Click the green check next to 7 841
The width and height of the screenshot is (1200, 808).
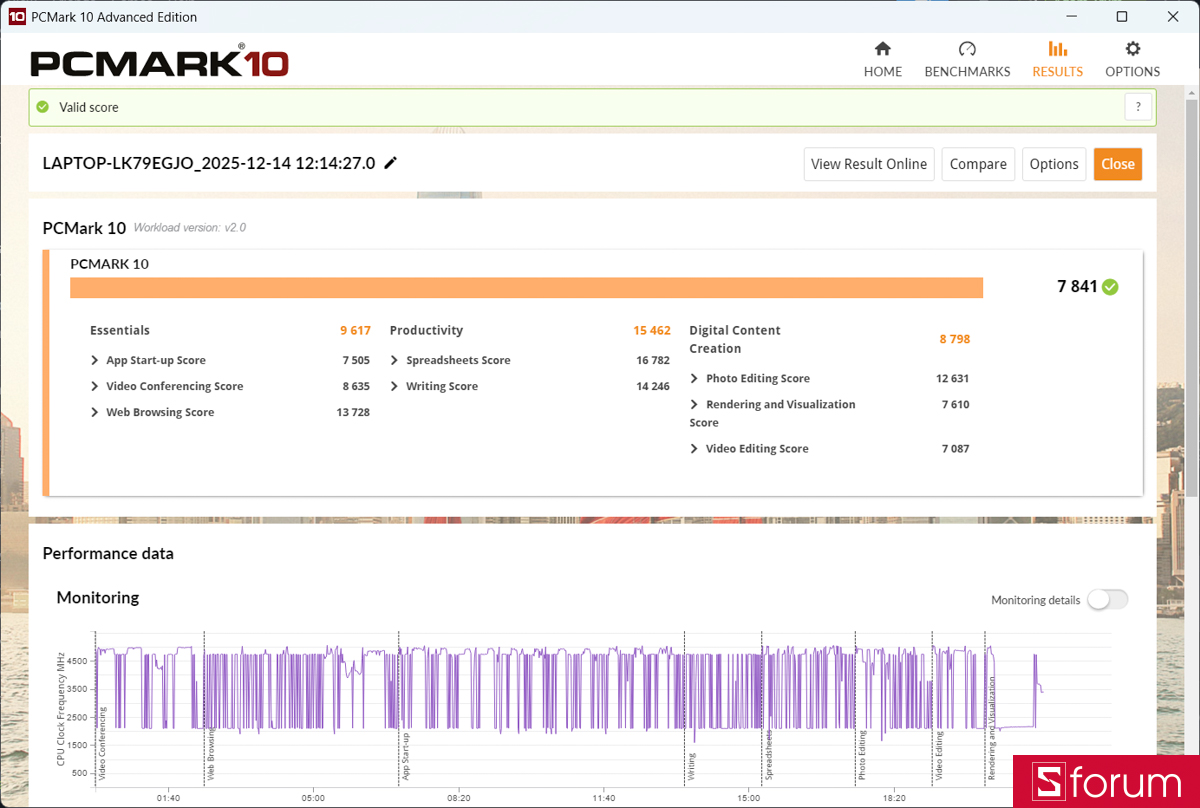pyautogui.click(x=1110, y=287)
